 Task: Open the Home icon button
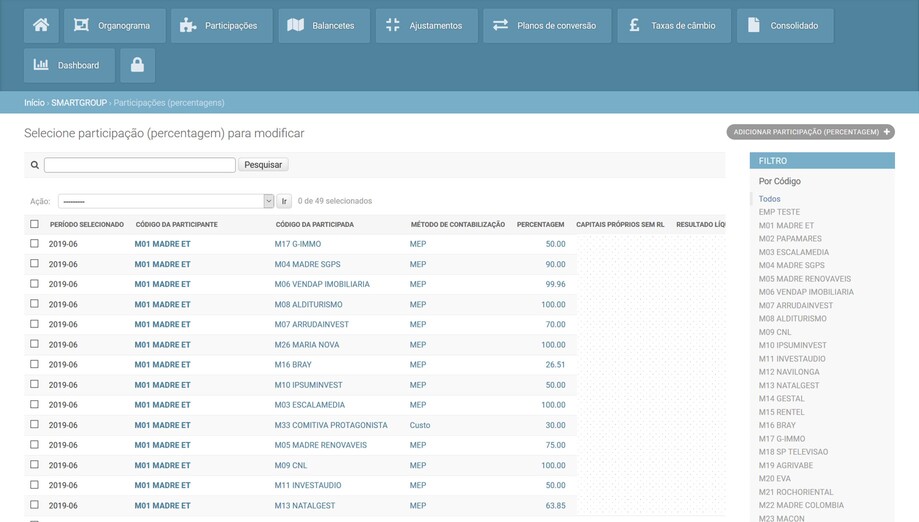(41, 25)
